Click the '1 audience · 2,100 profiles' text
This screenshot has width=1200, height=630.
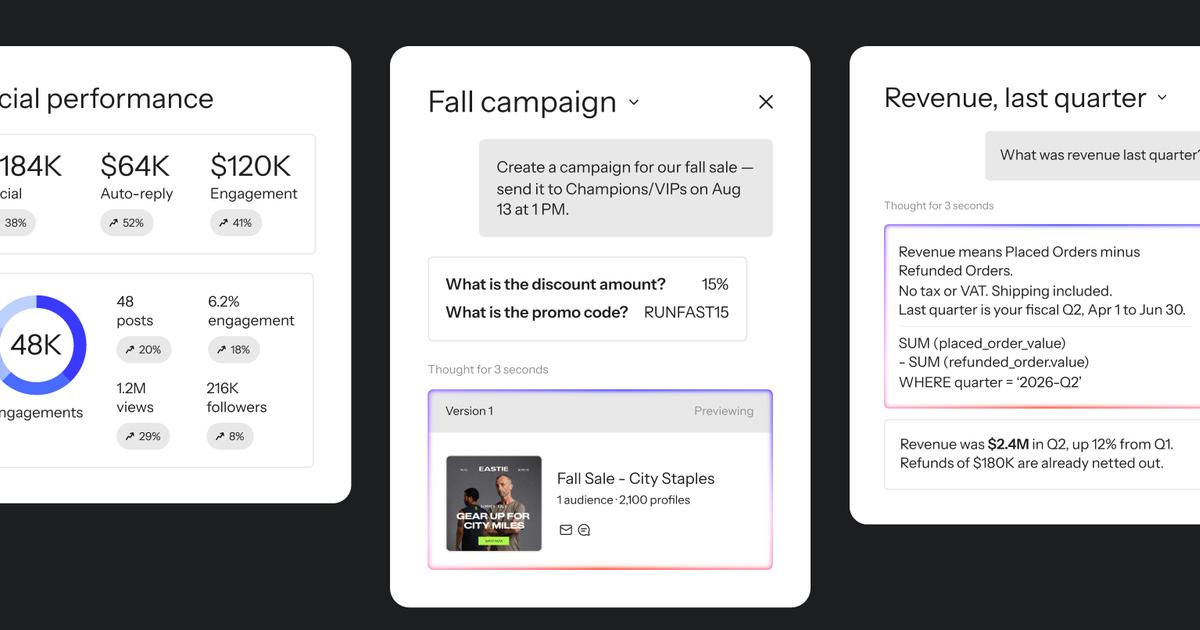(624, 500)
